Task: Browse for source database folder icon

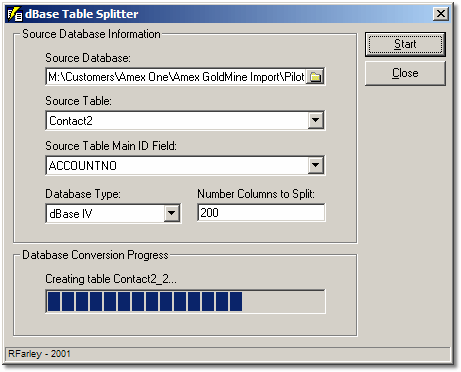Action: (x=315, y=77)
